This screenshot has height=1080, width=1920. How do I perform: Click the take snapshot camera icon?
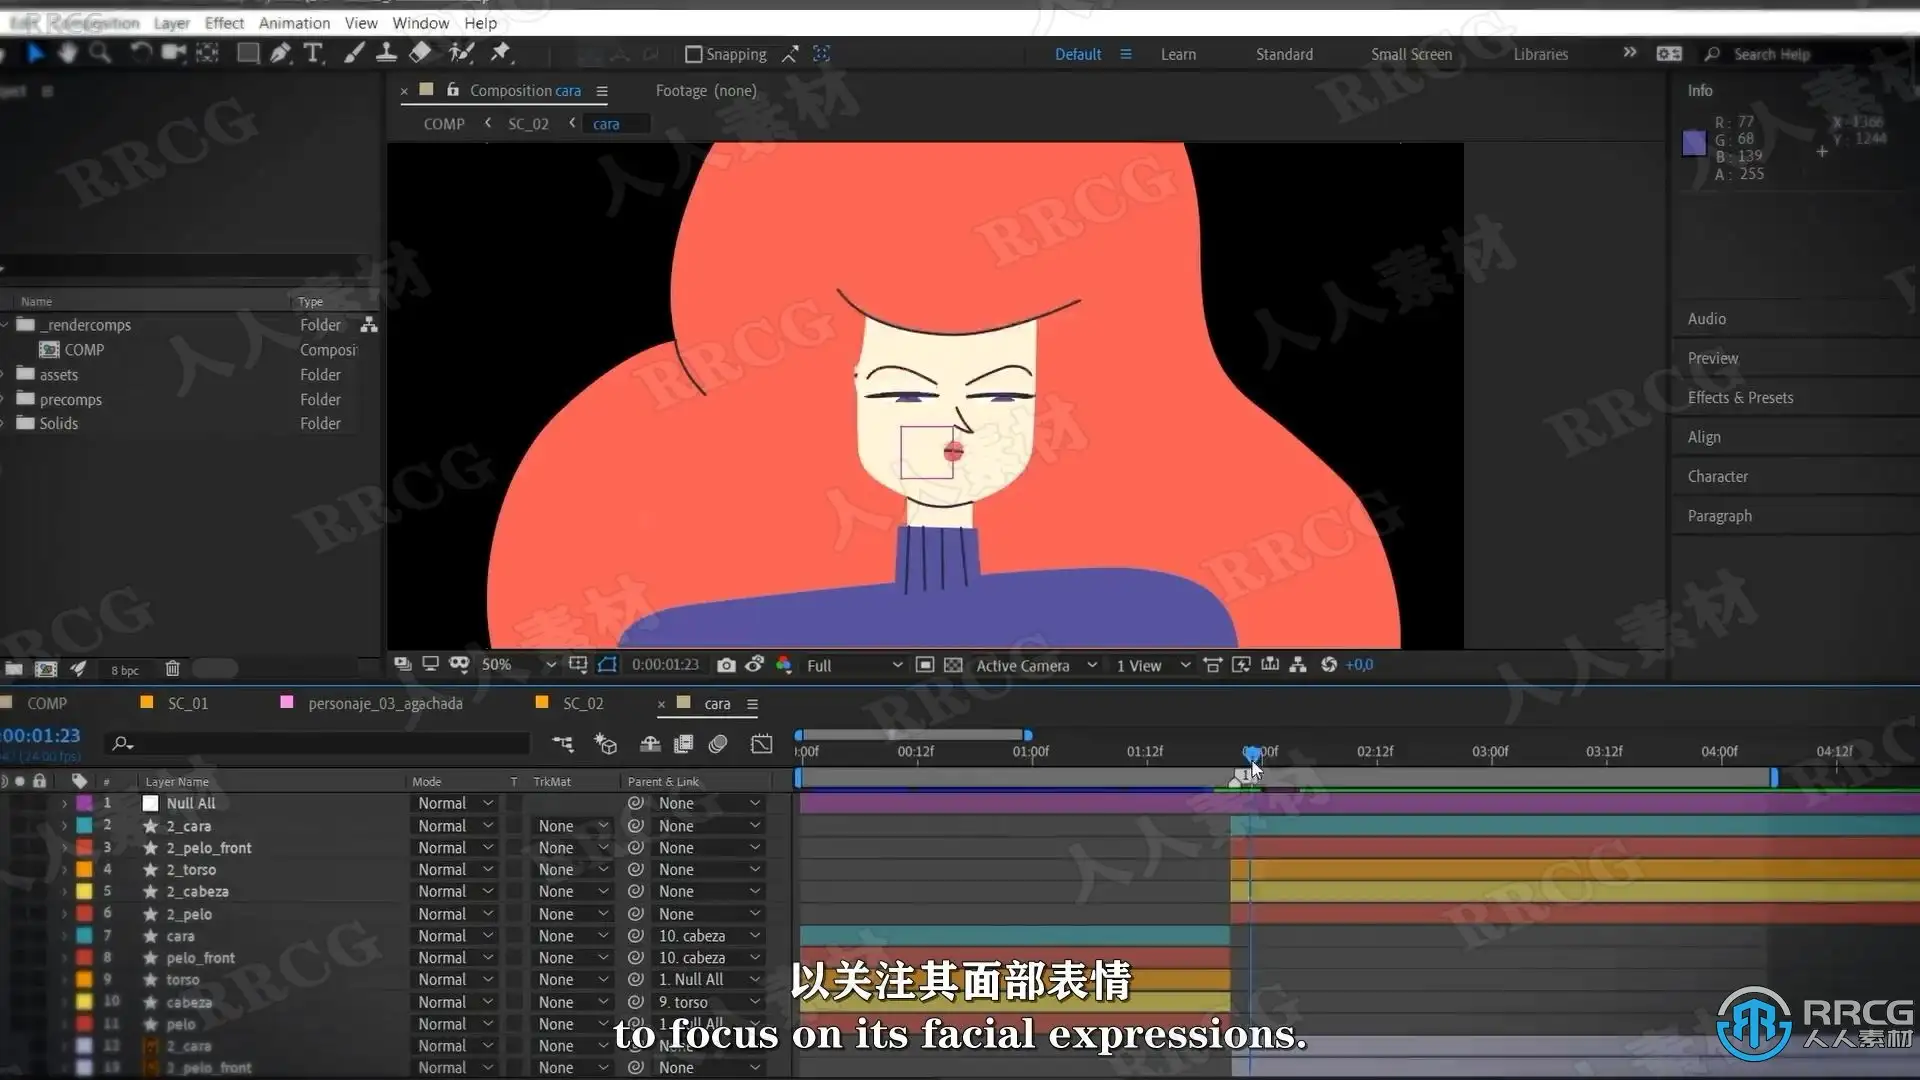[x=726, y=665]
